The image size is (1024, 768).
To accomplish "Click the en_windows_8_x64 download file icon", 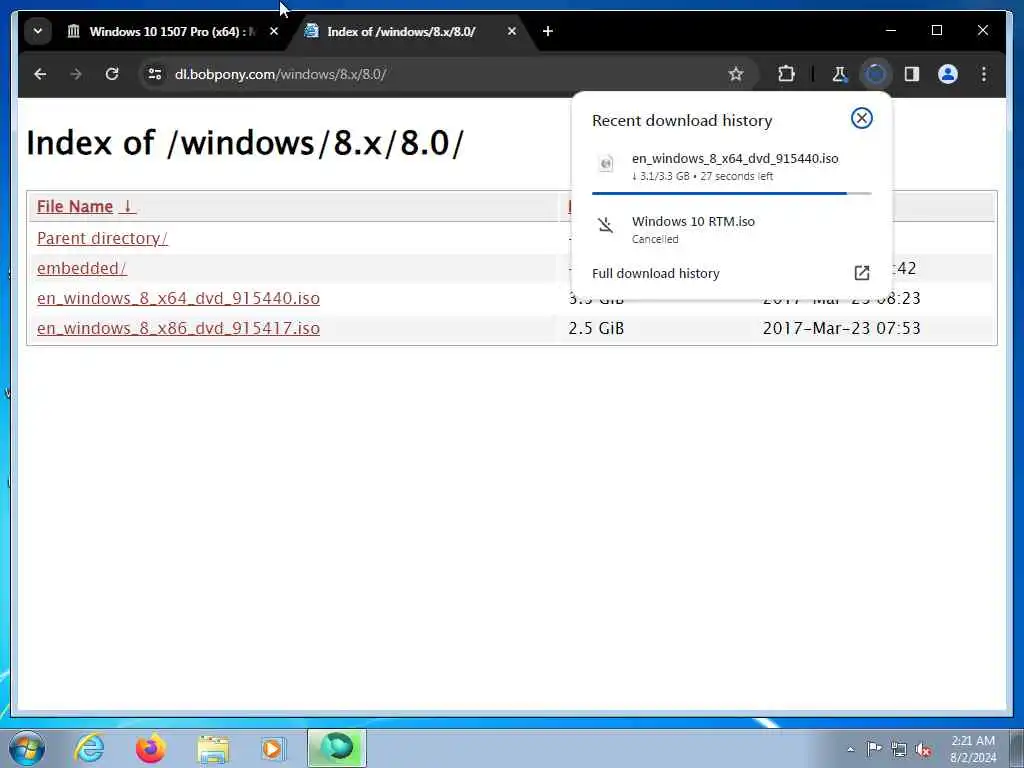I will point(606,163).
